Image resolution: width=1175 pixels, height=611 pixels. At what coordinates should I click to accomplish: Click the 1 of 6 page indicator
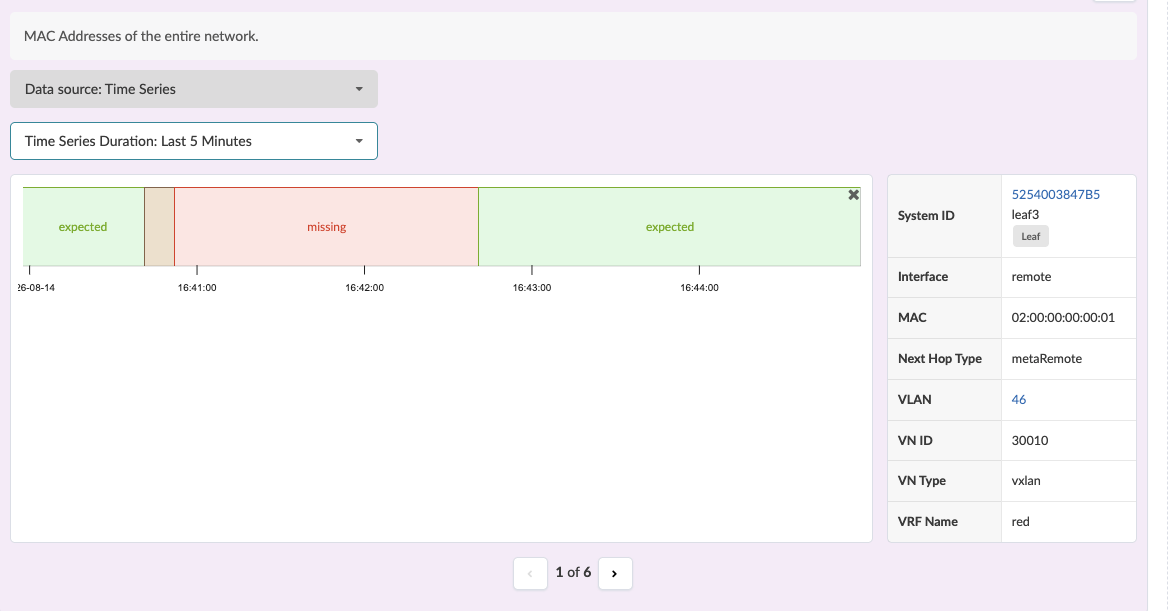coord(573,573)
